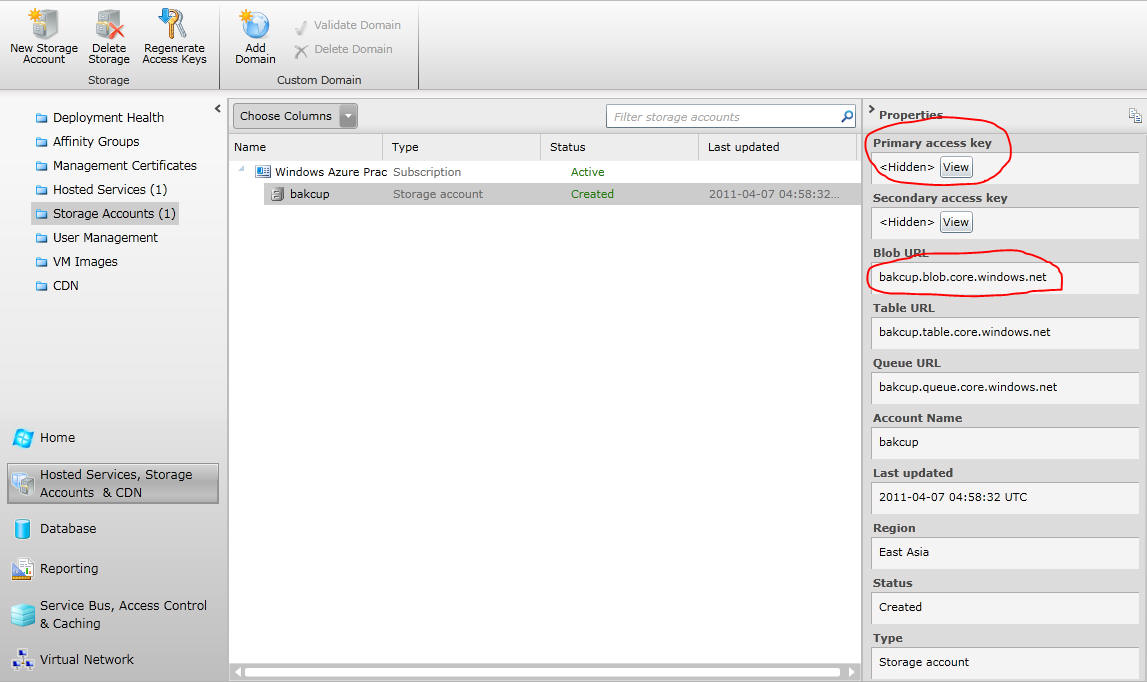Open the CDN folder

tap(57, 286)
